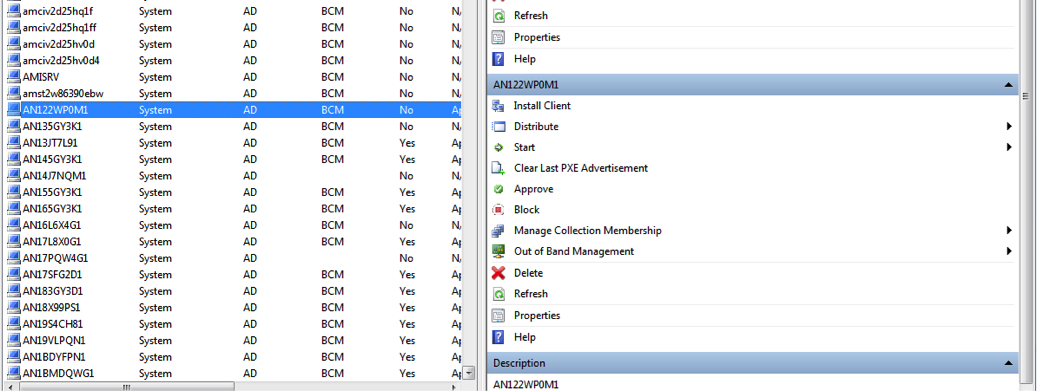This screenshot has height=391, width=1037.
Task: Click AN122WP0M1 text under Description
Action: [526, 384]
